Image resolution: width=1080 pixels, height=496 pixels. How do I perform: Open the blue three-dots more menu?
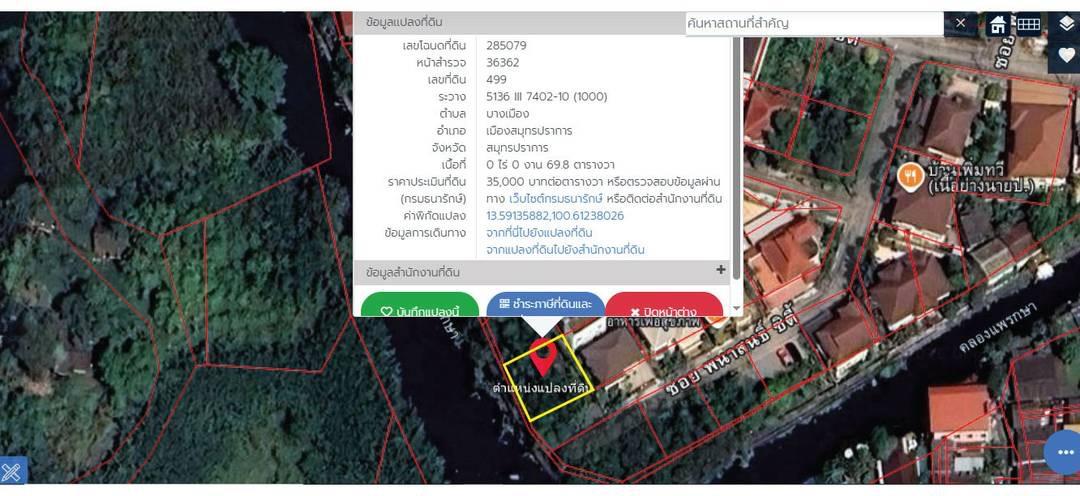1063,453
